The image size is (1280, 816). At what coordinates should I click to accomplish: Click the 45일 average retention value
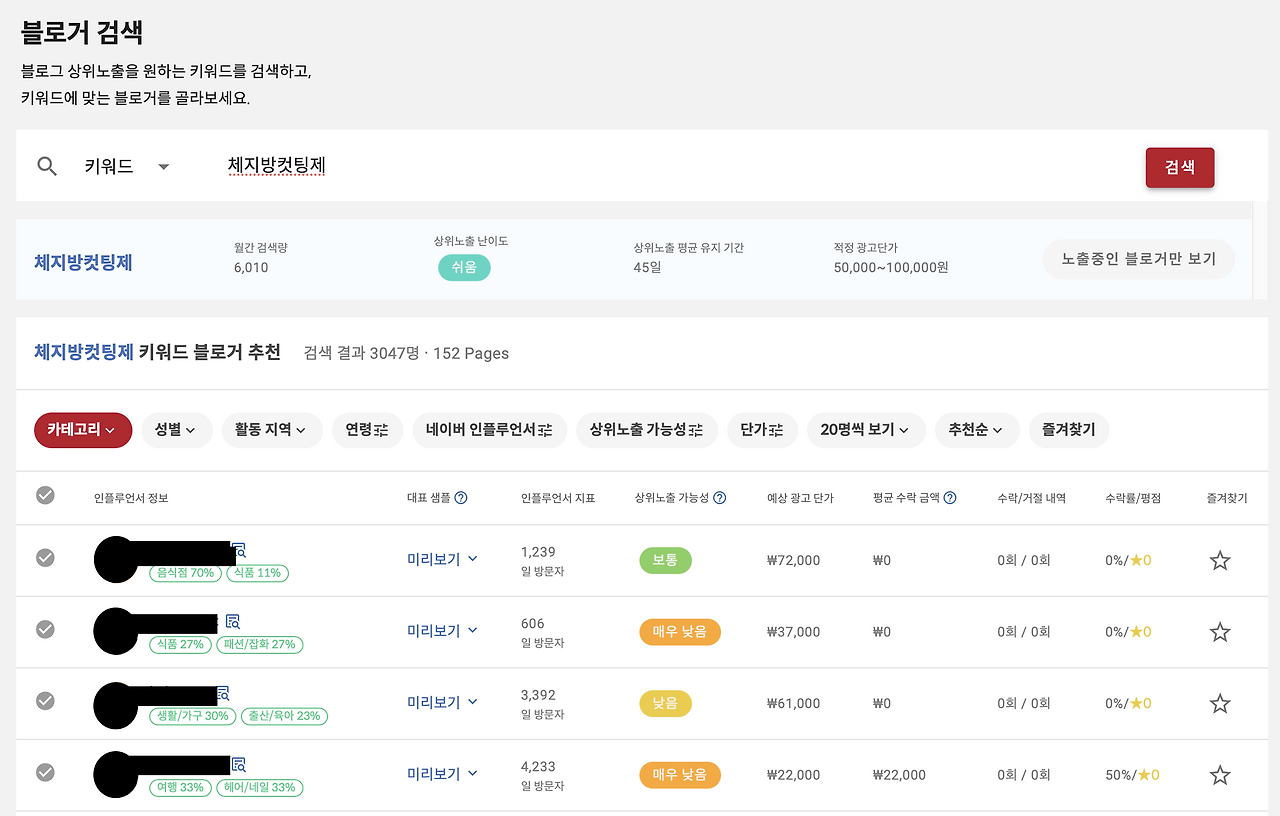[647, 268]
